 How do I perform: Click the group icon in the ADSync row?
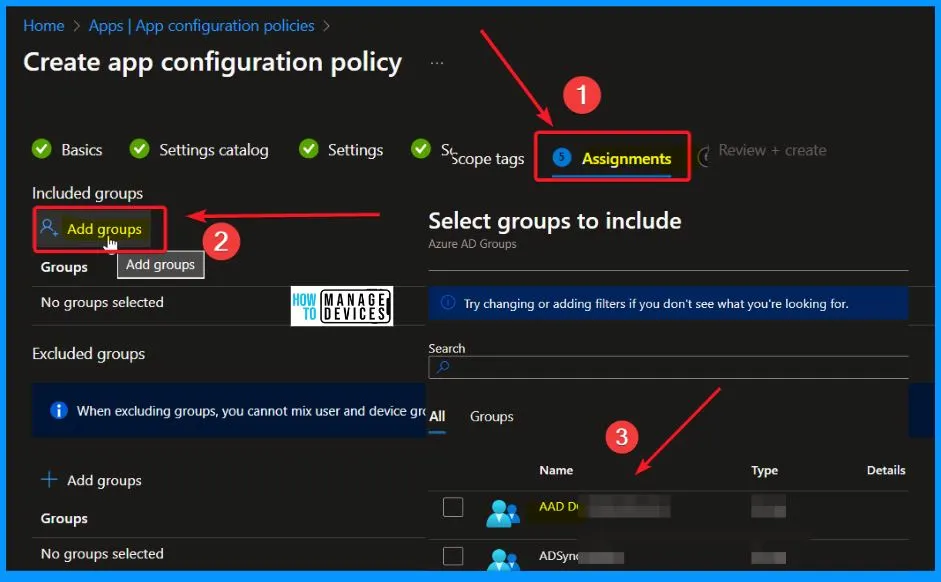503,559
